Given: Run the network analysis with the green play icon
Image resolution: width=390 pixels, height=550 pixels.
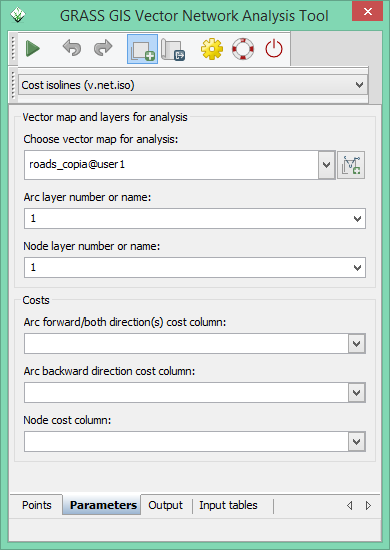Looking at the screenshot, I should pos(33,48).
